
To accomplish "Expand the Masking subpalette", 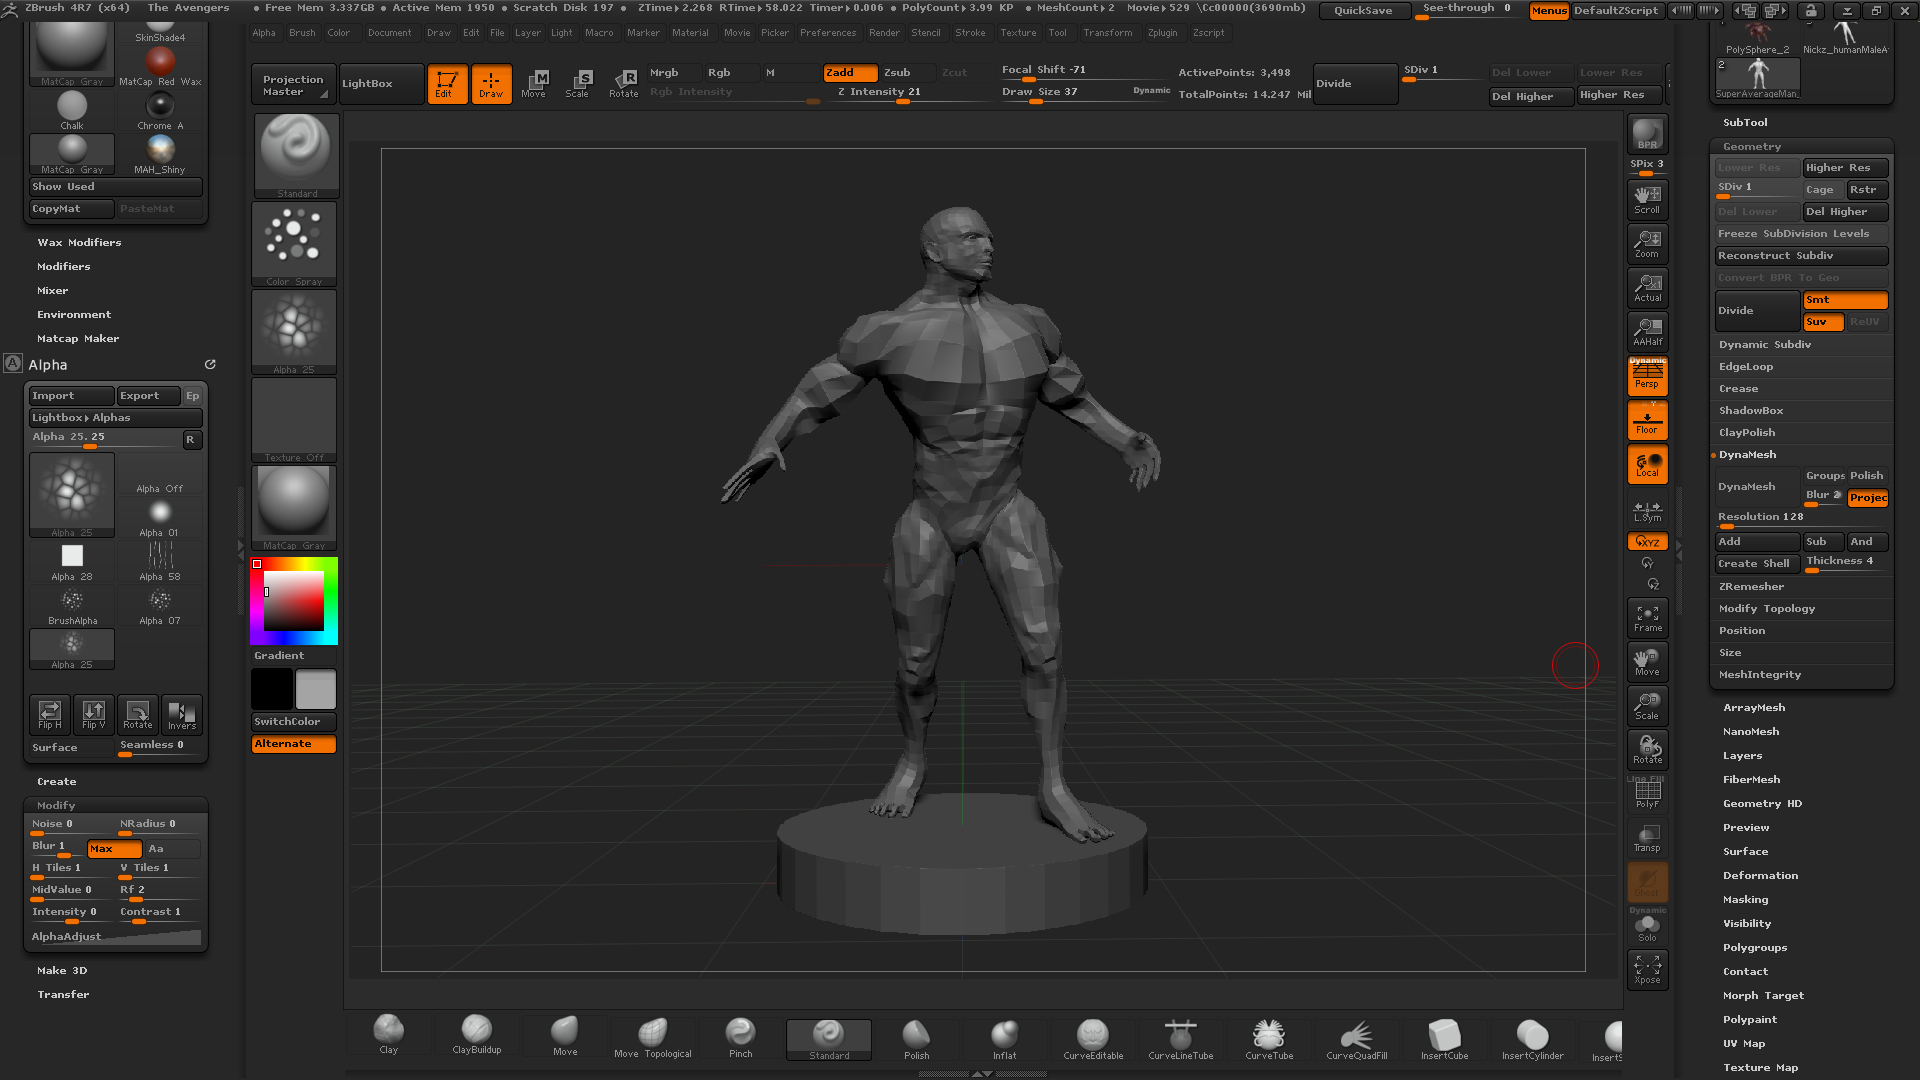I will coord(1745,900).
